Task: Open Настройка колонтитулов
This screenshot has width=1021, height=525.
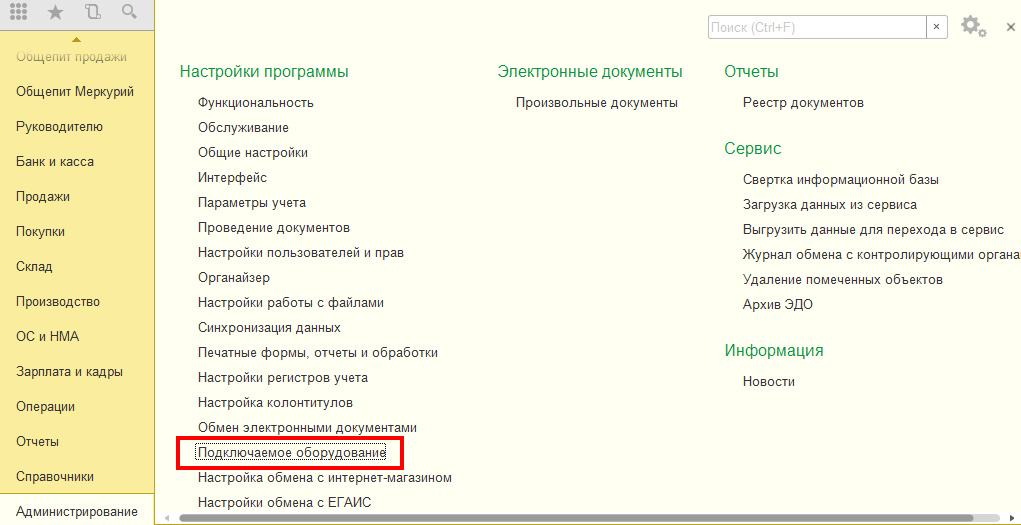Action: 275,403
